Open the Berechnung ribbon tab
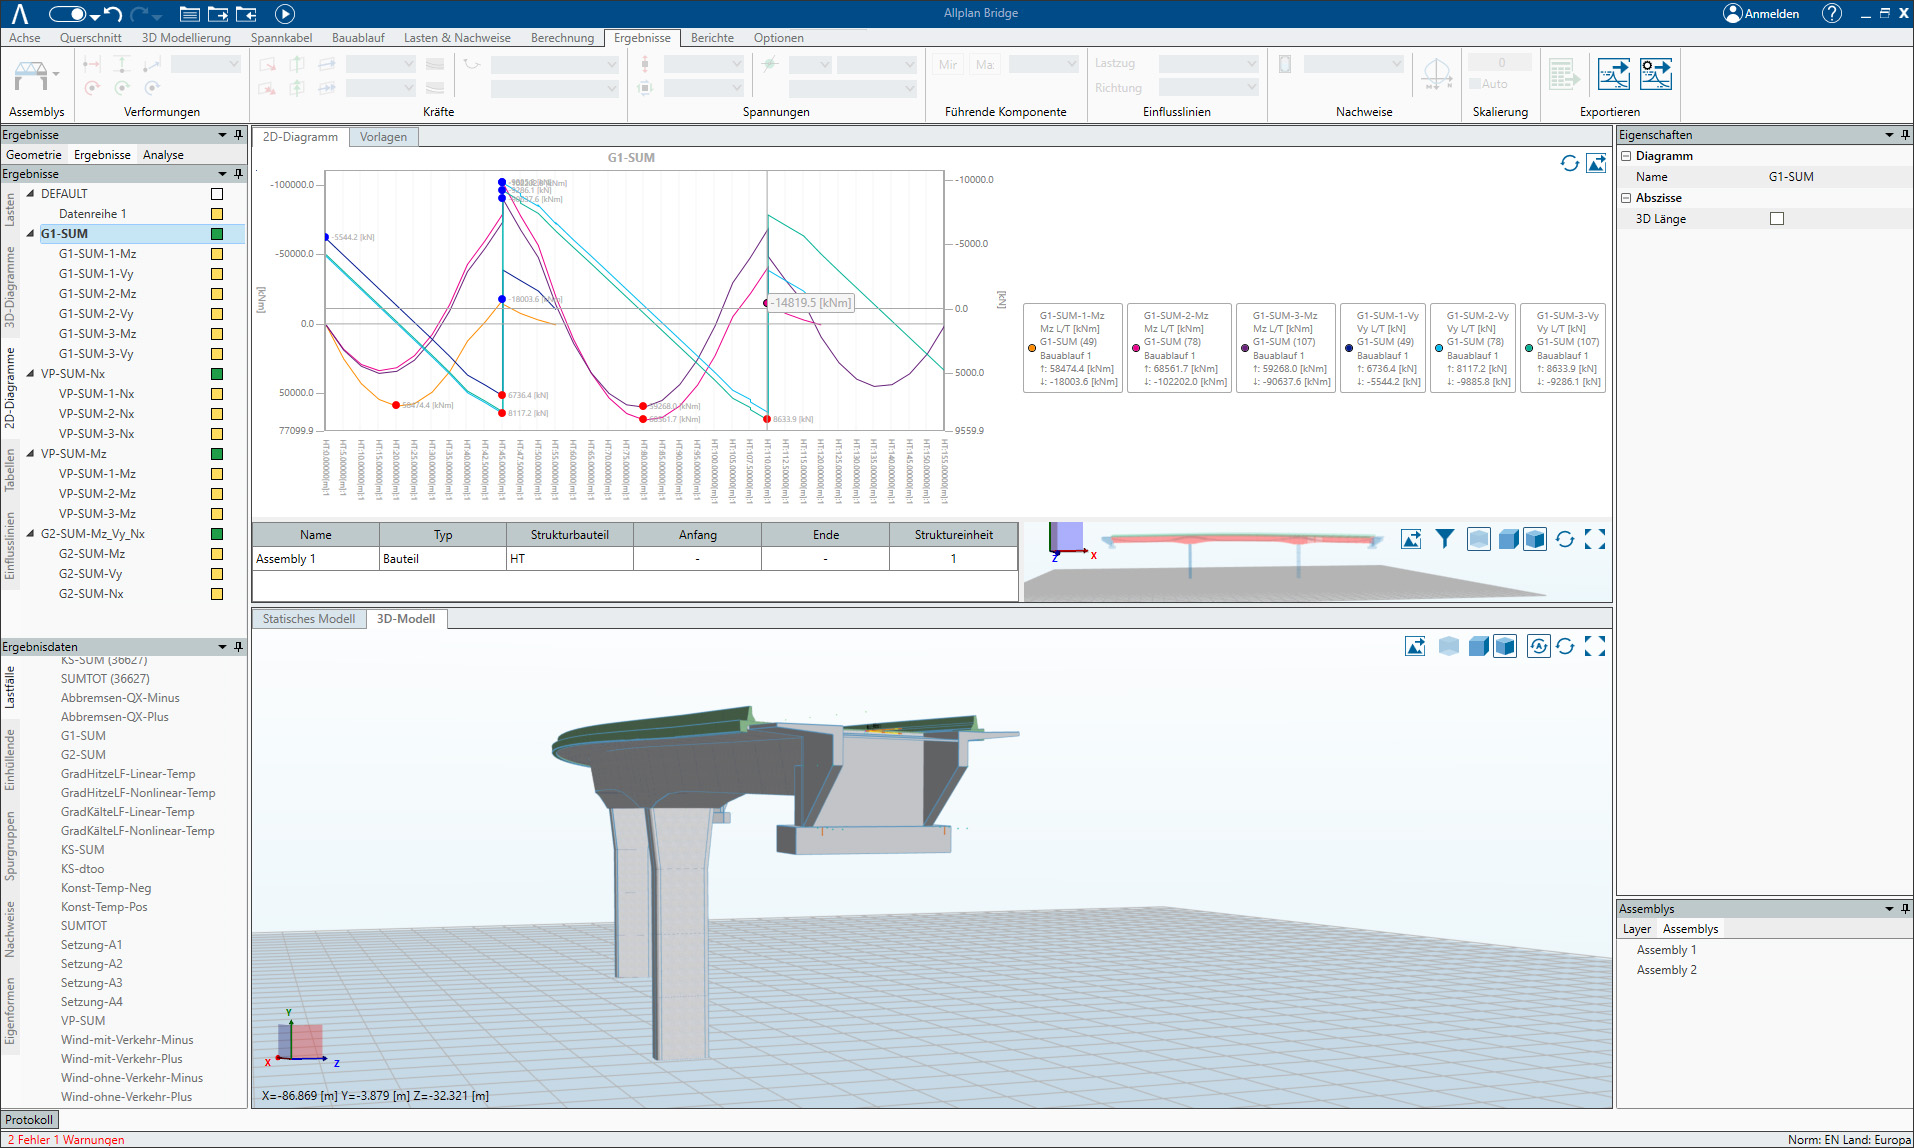The width and height of the screenshot is (1914, 1148). [562, 38]
